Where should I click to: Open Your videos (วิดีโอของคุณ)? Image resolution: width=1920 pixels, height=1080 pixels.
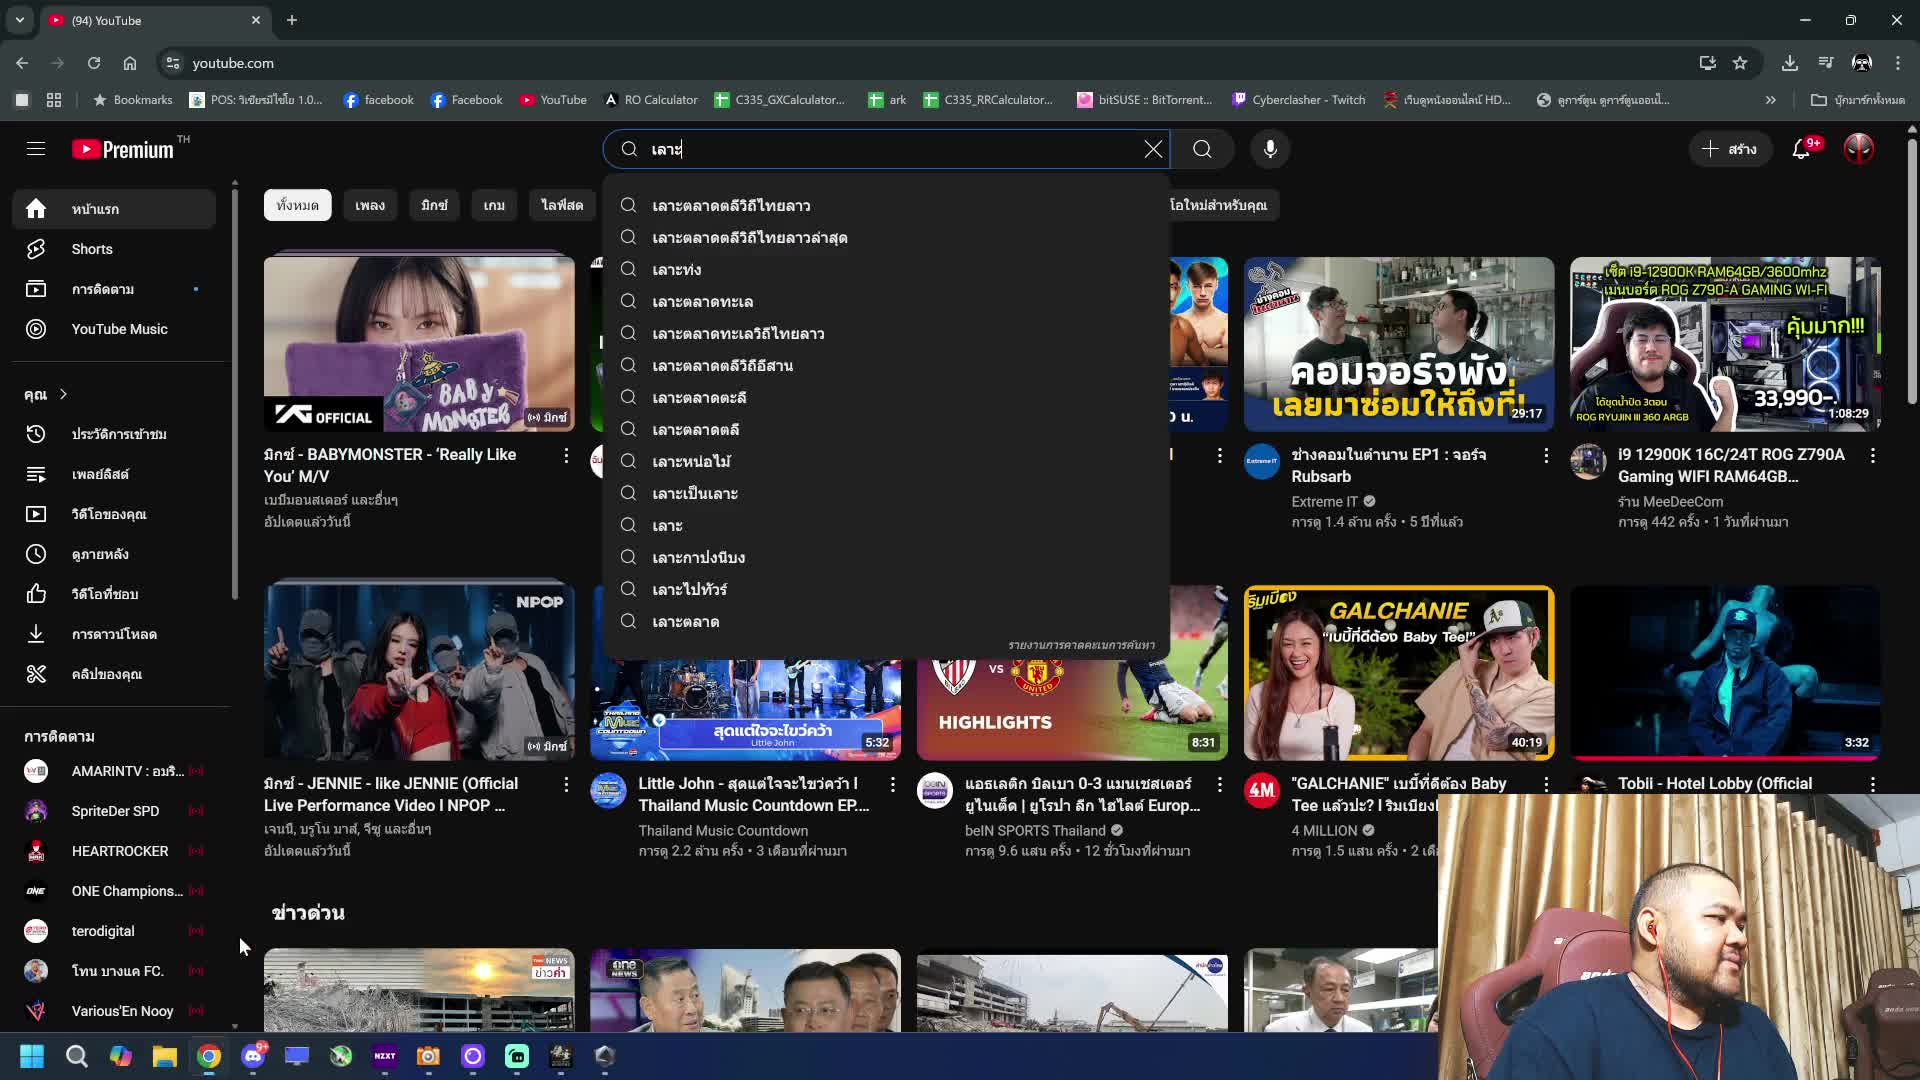click(114, 514)
